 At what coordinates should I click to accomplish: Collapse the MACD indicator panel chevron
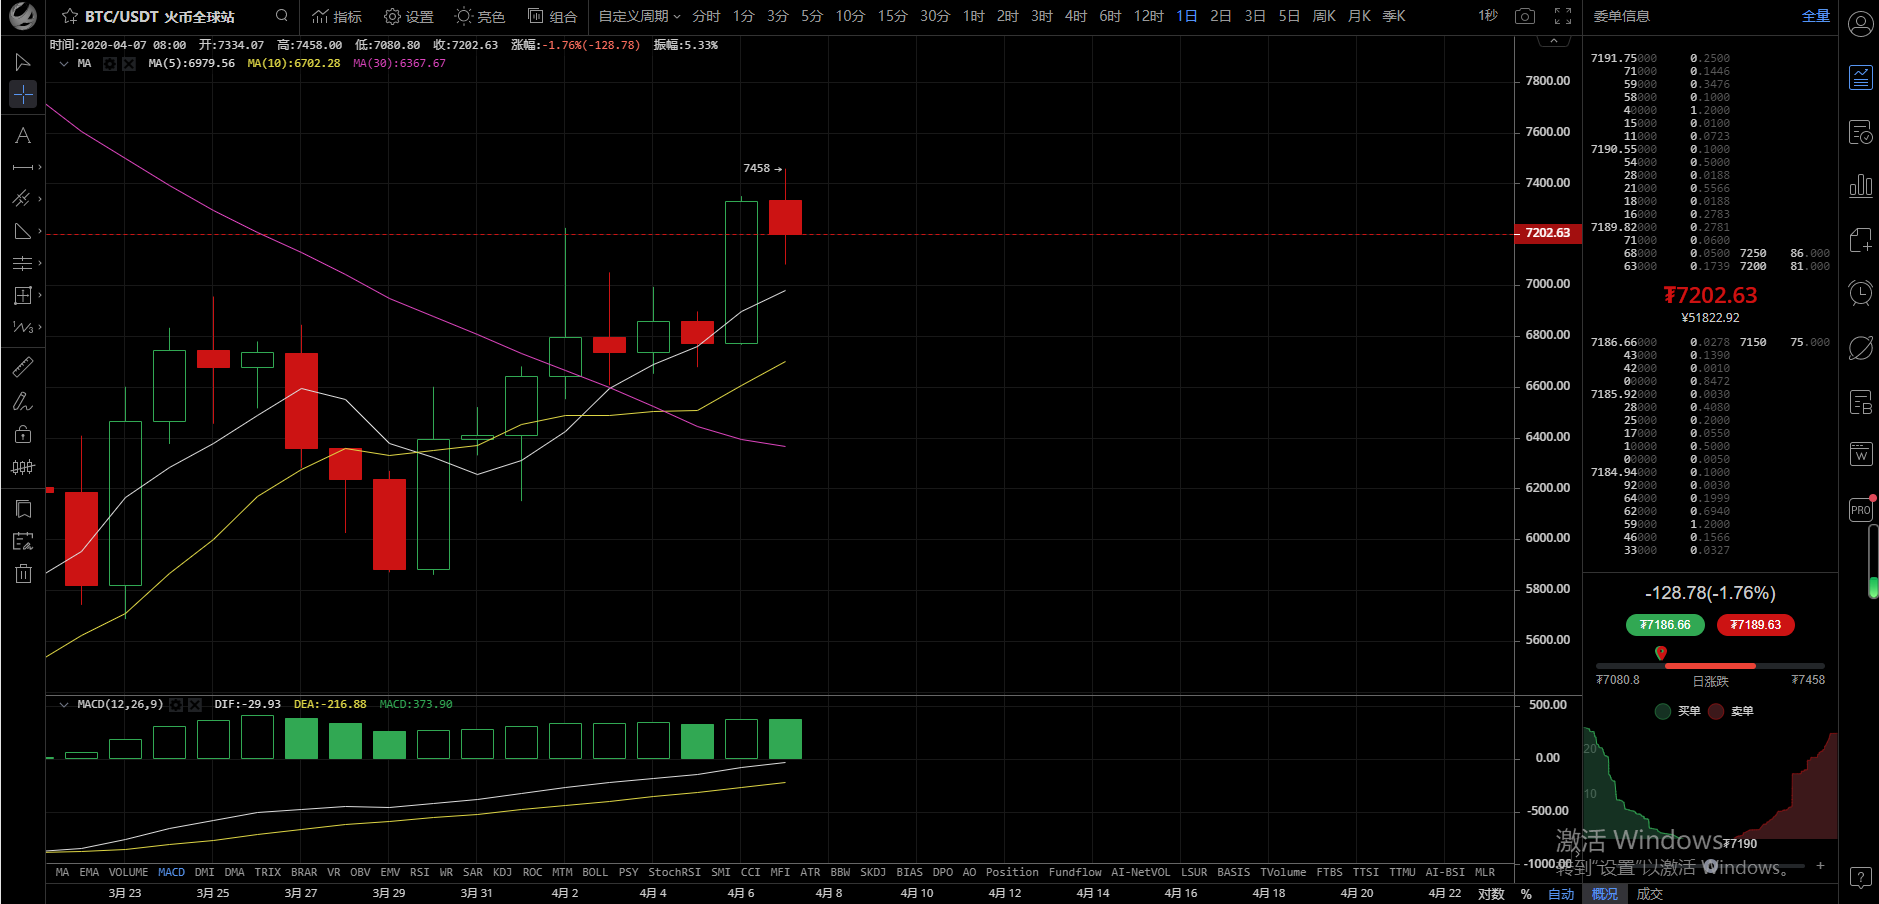click(x=64, y=704)
